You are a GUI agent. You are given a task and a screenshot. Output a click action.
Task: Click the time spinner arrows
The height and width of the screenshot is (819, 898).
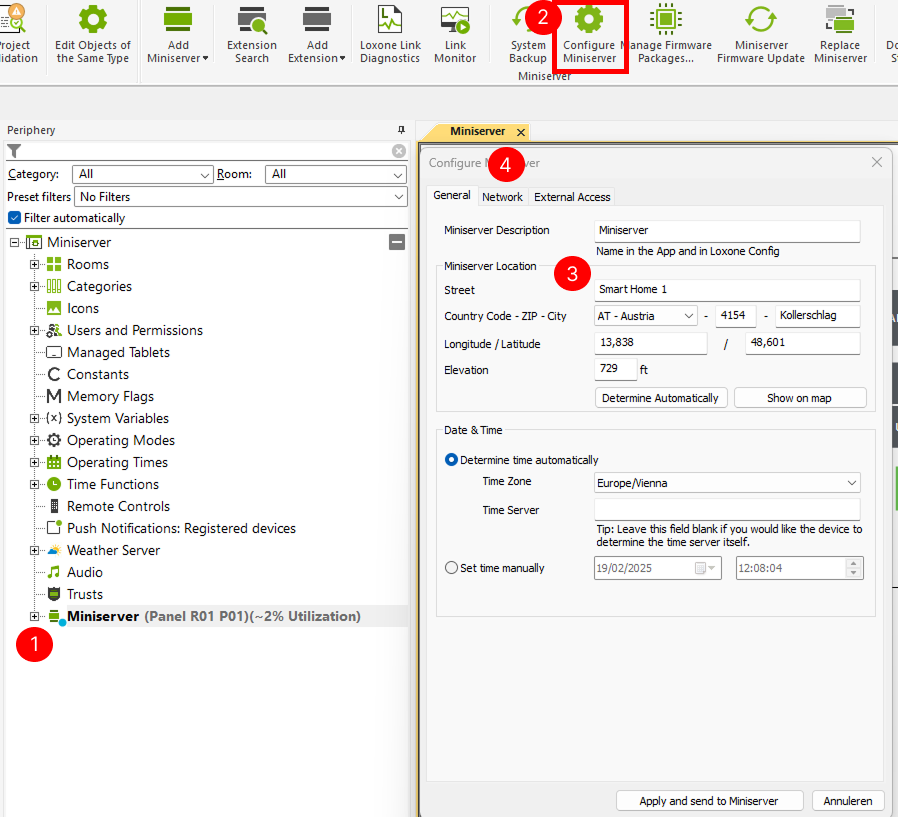point(852,568)
